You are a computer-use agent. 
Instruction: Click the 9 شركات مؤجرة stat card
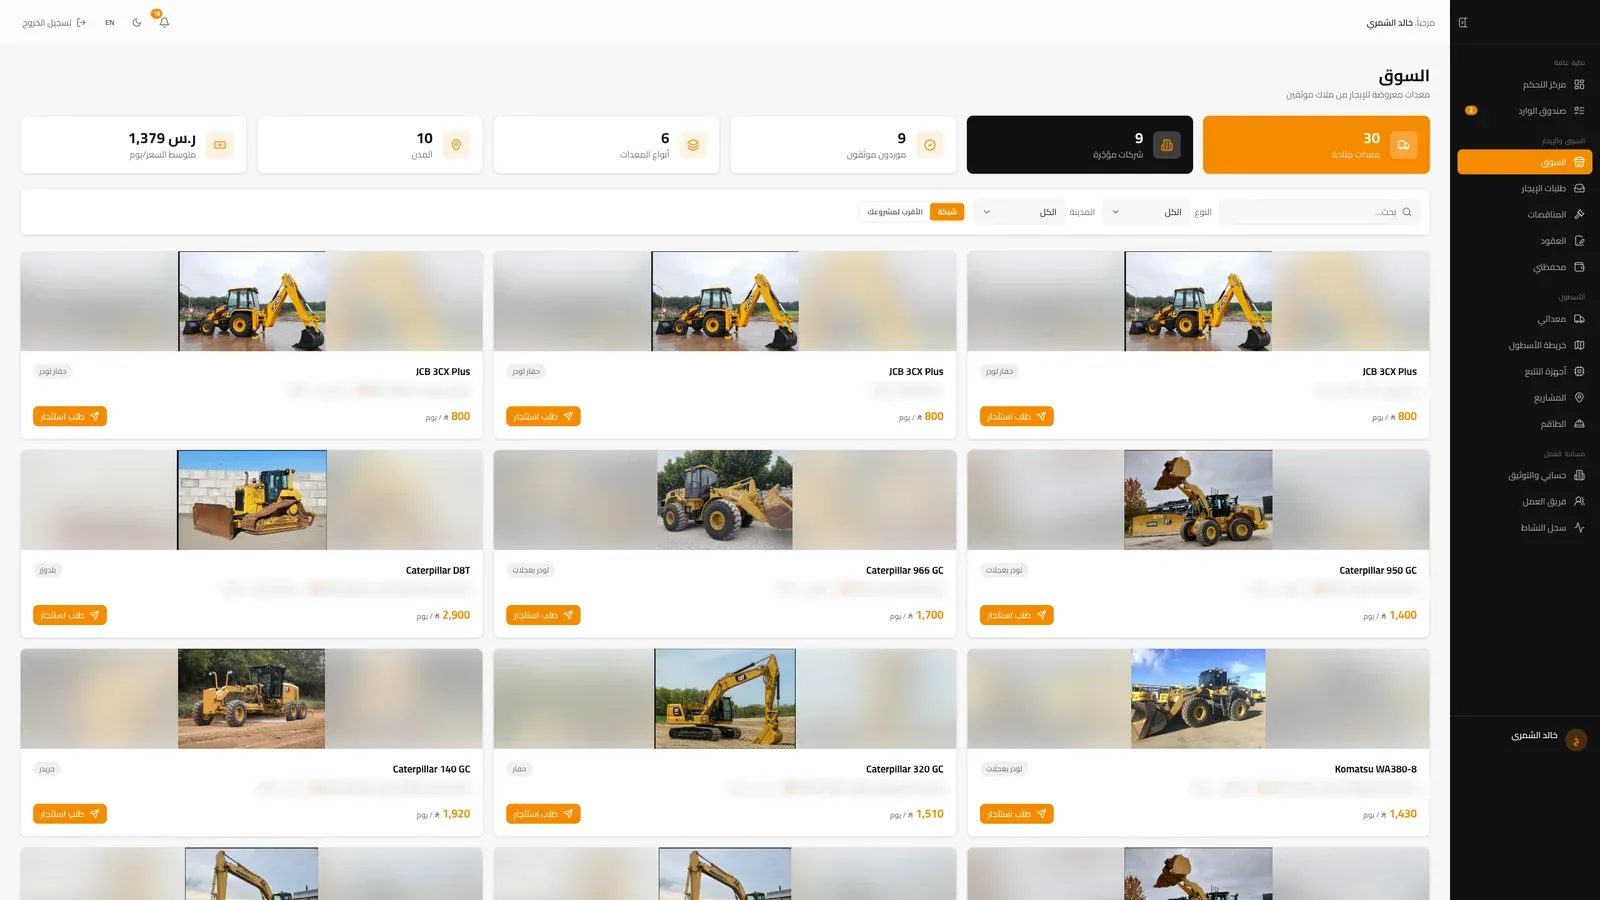(x=1080, y=145)
